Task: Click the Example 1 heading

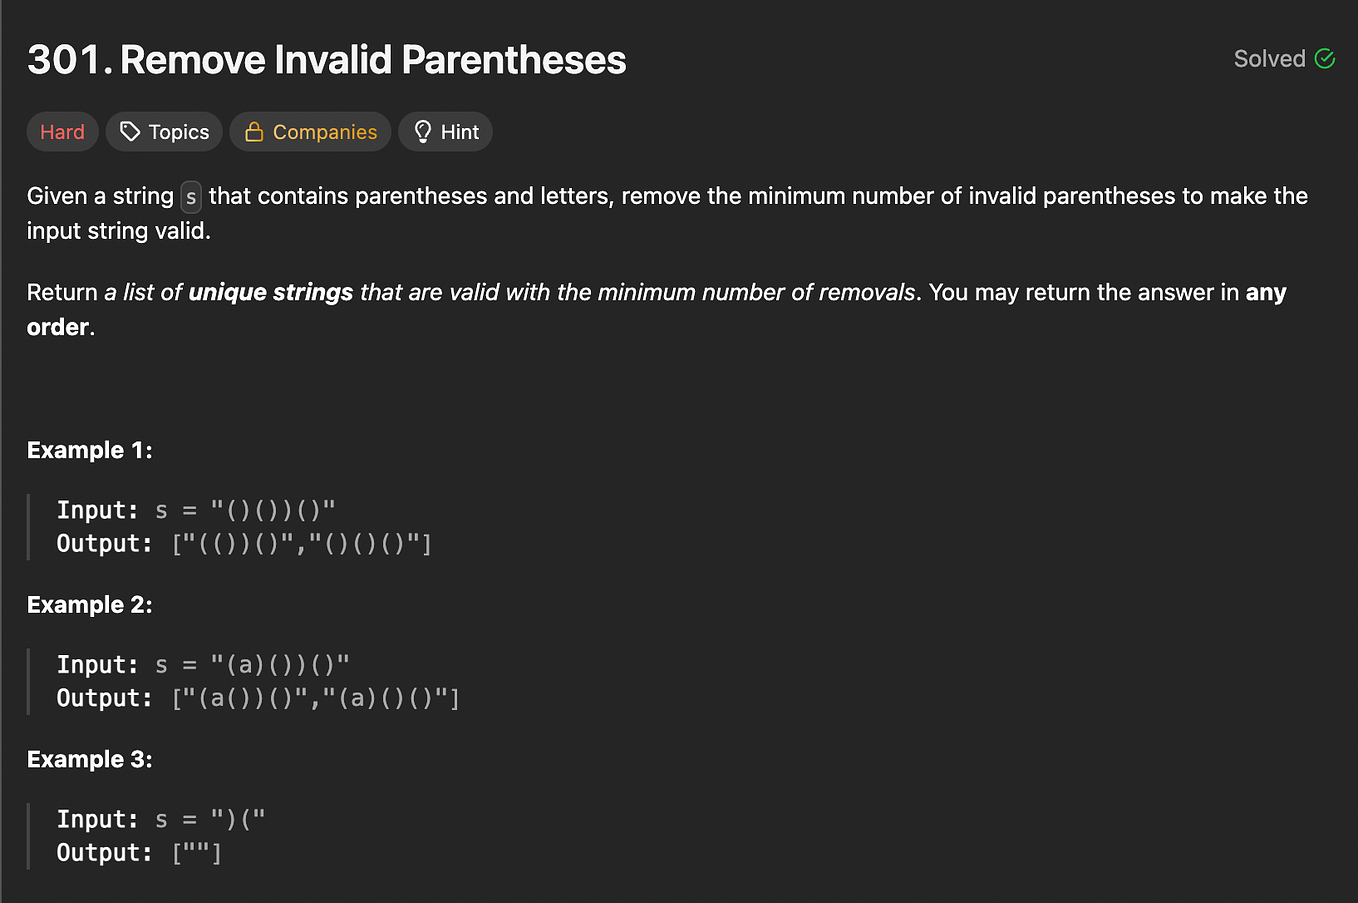Action: [x=90, y=450]
